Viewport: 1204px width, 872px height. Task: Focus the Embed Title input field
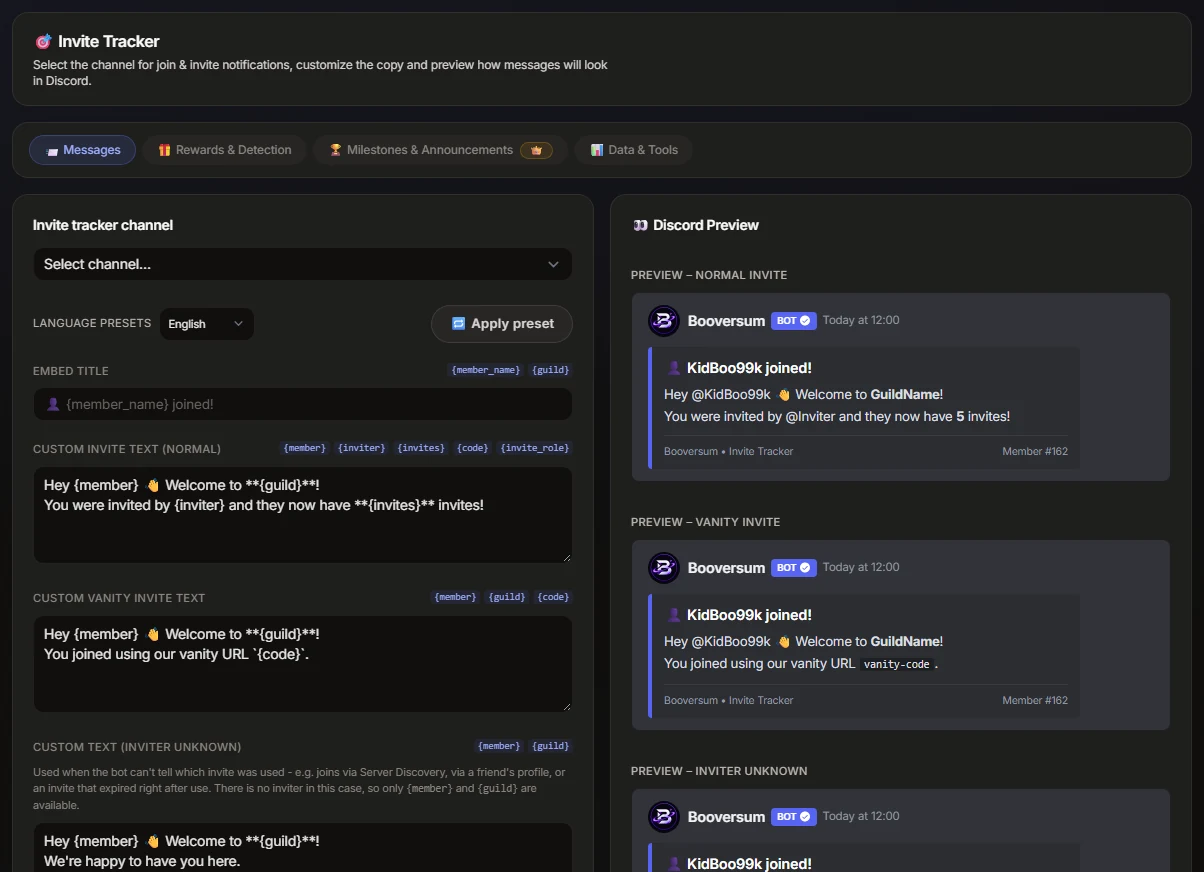[x=302, y=404]
